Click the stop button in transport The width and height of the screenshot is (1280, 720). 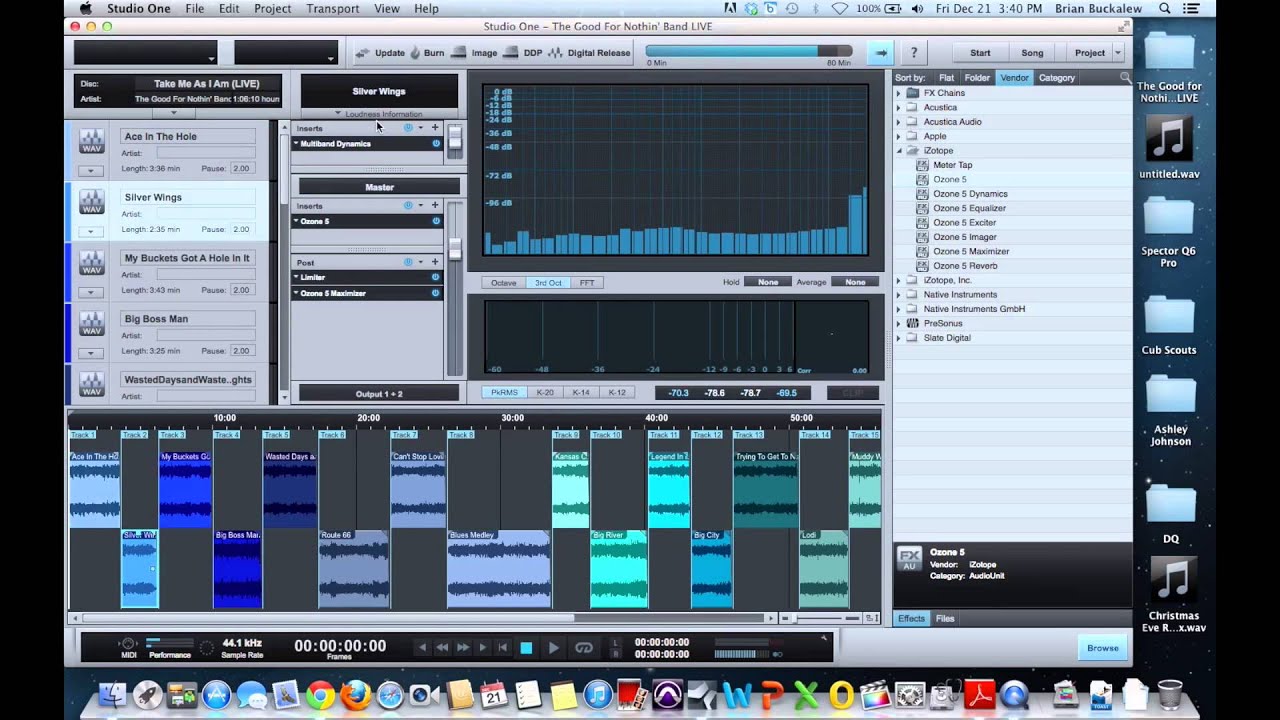click(526, 648)
